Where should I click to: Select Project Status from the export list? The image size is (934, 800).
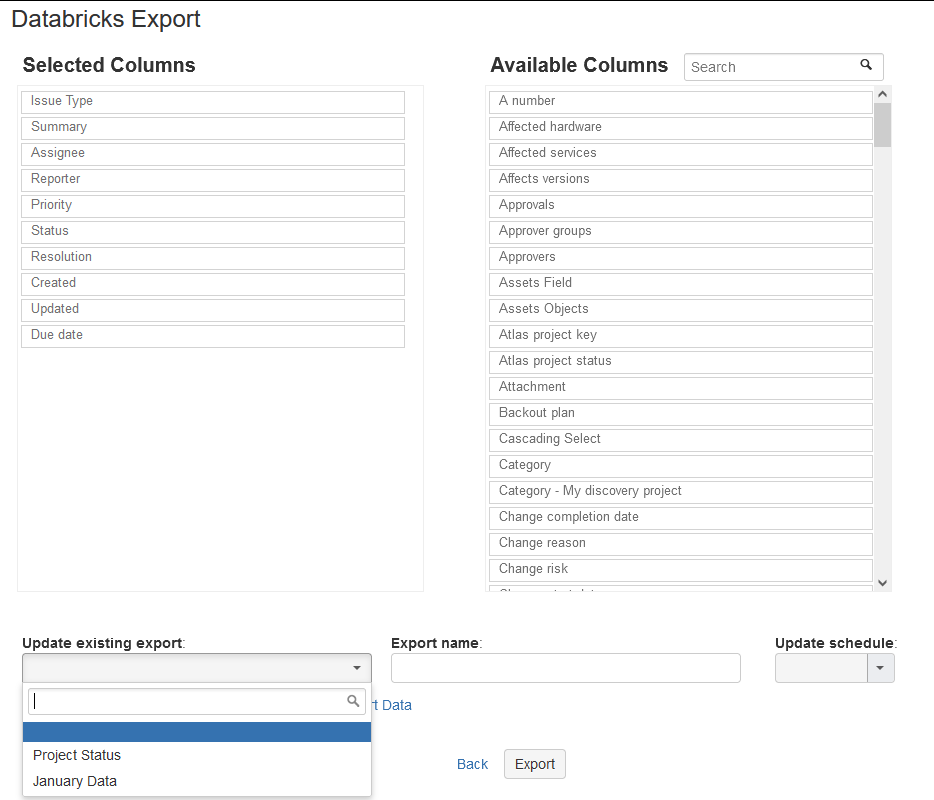(197, 755)
